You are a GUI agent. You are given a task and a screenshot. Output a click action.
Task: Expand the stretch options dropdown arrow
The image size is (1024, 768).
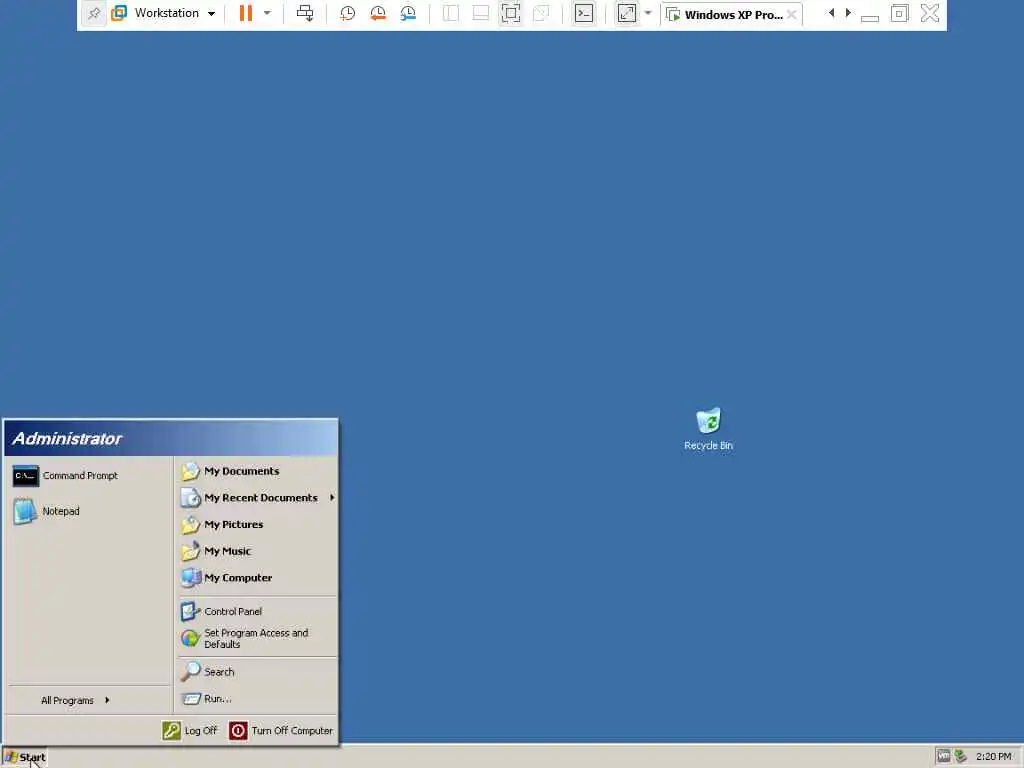[648, 13]
